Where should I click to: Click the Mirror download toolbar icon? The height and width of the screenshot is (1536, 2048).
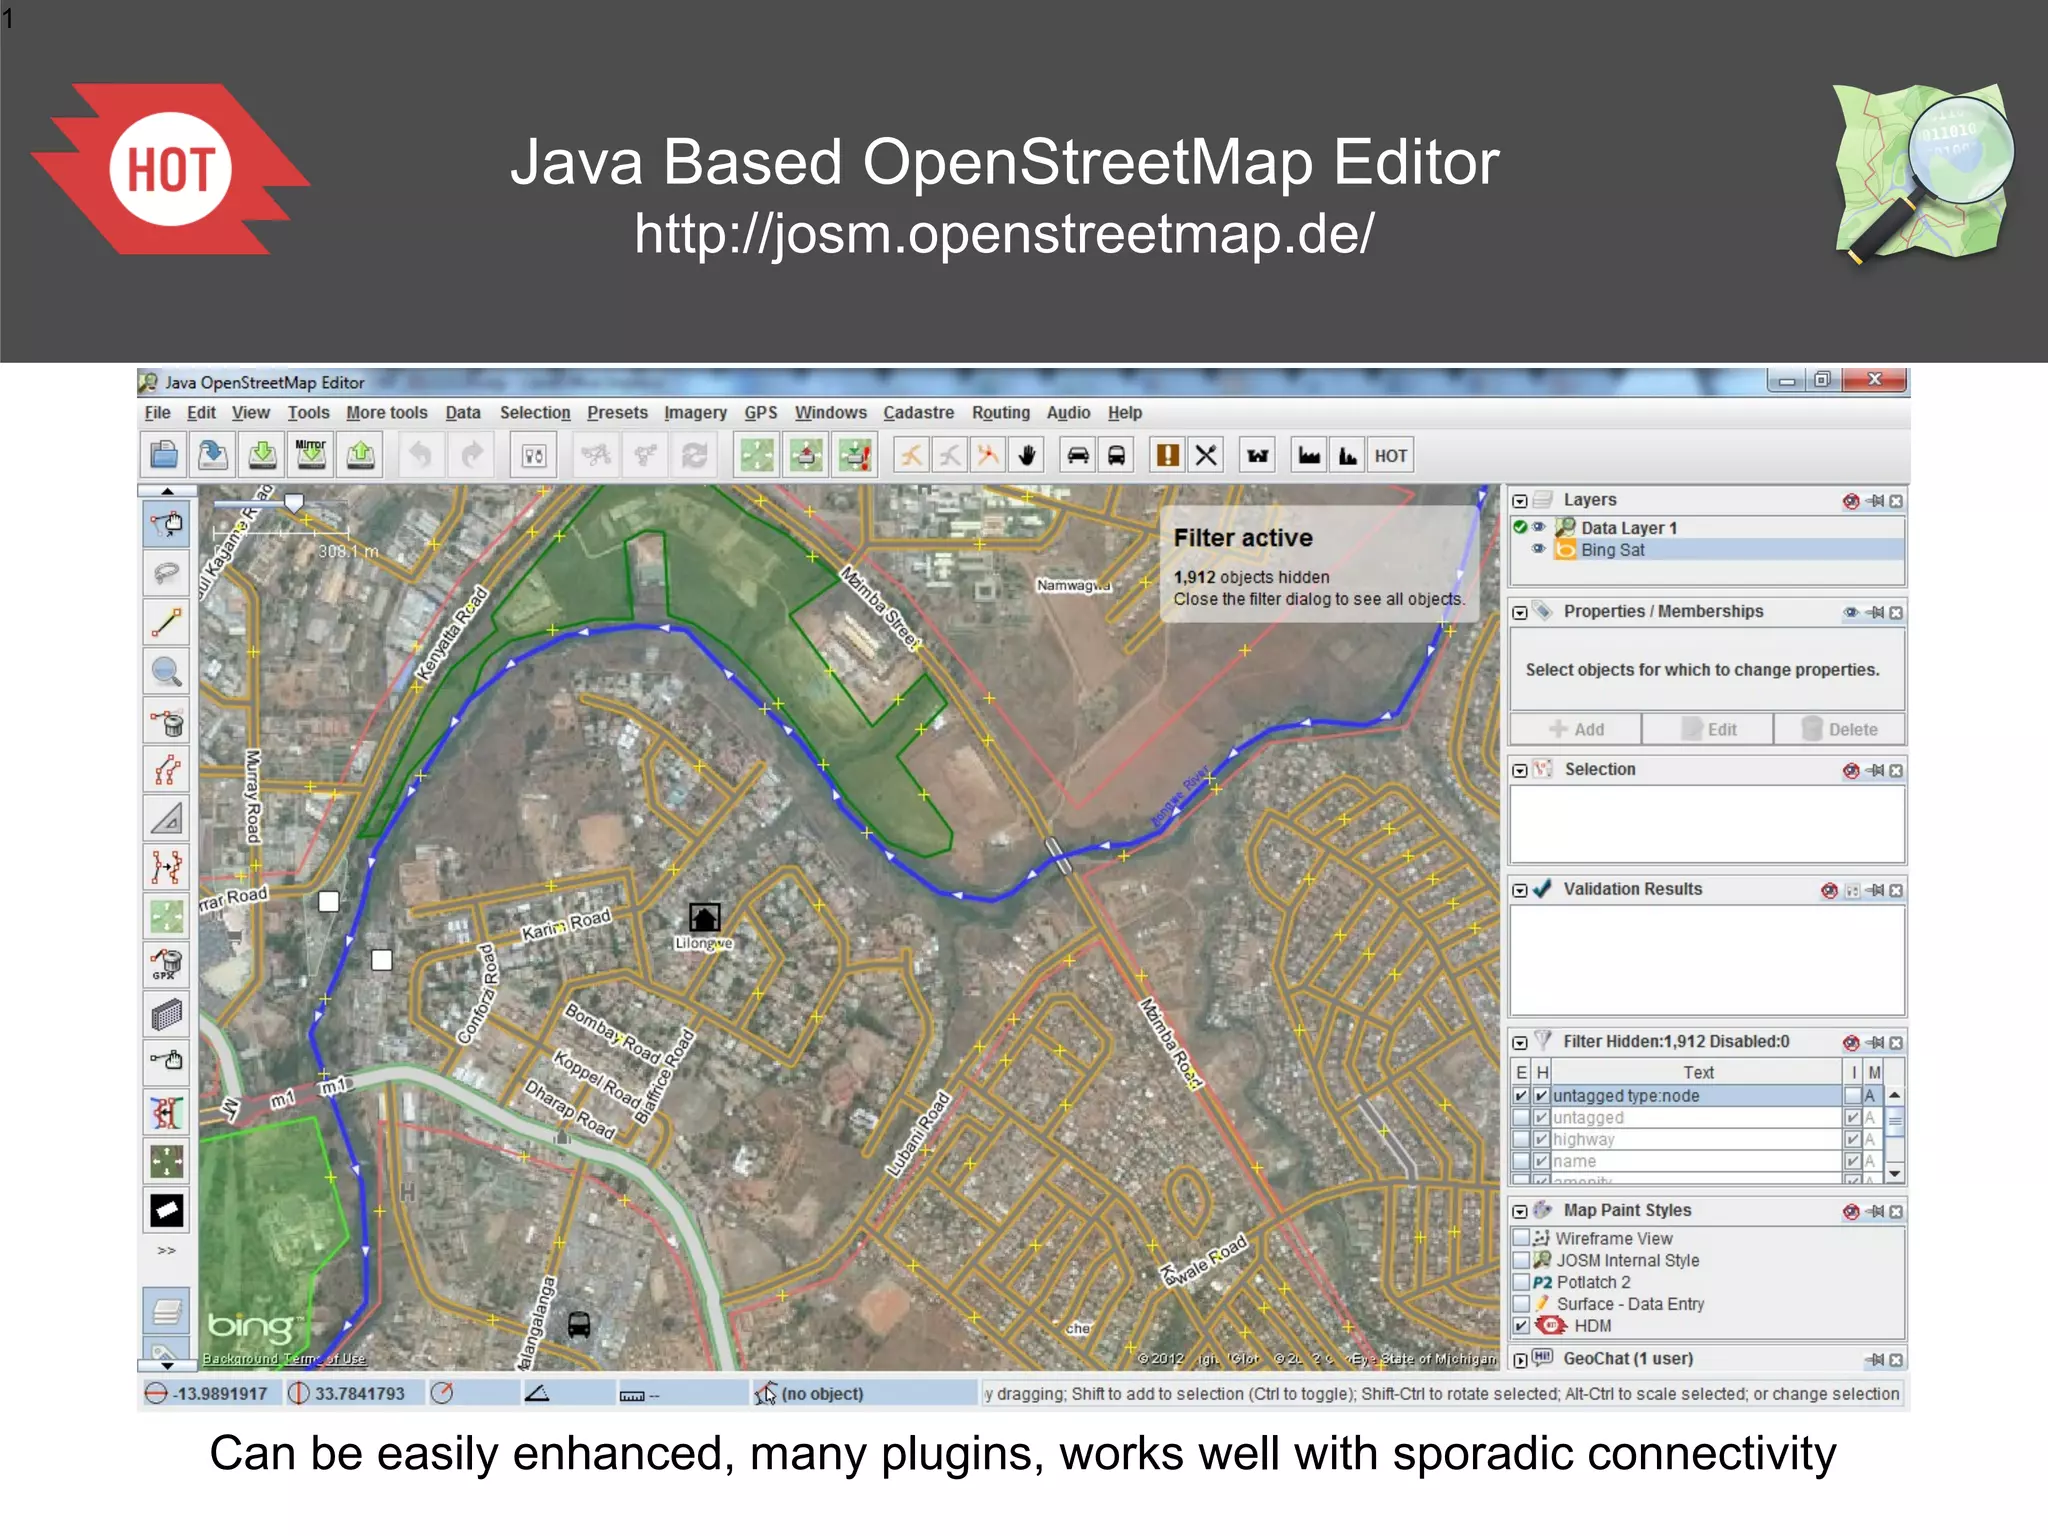point(311,456)
